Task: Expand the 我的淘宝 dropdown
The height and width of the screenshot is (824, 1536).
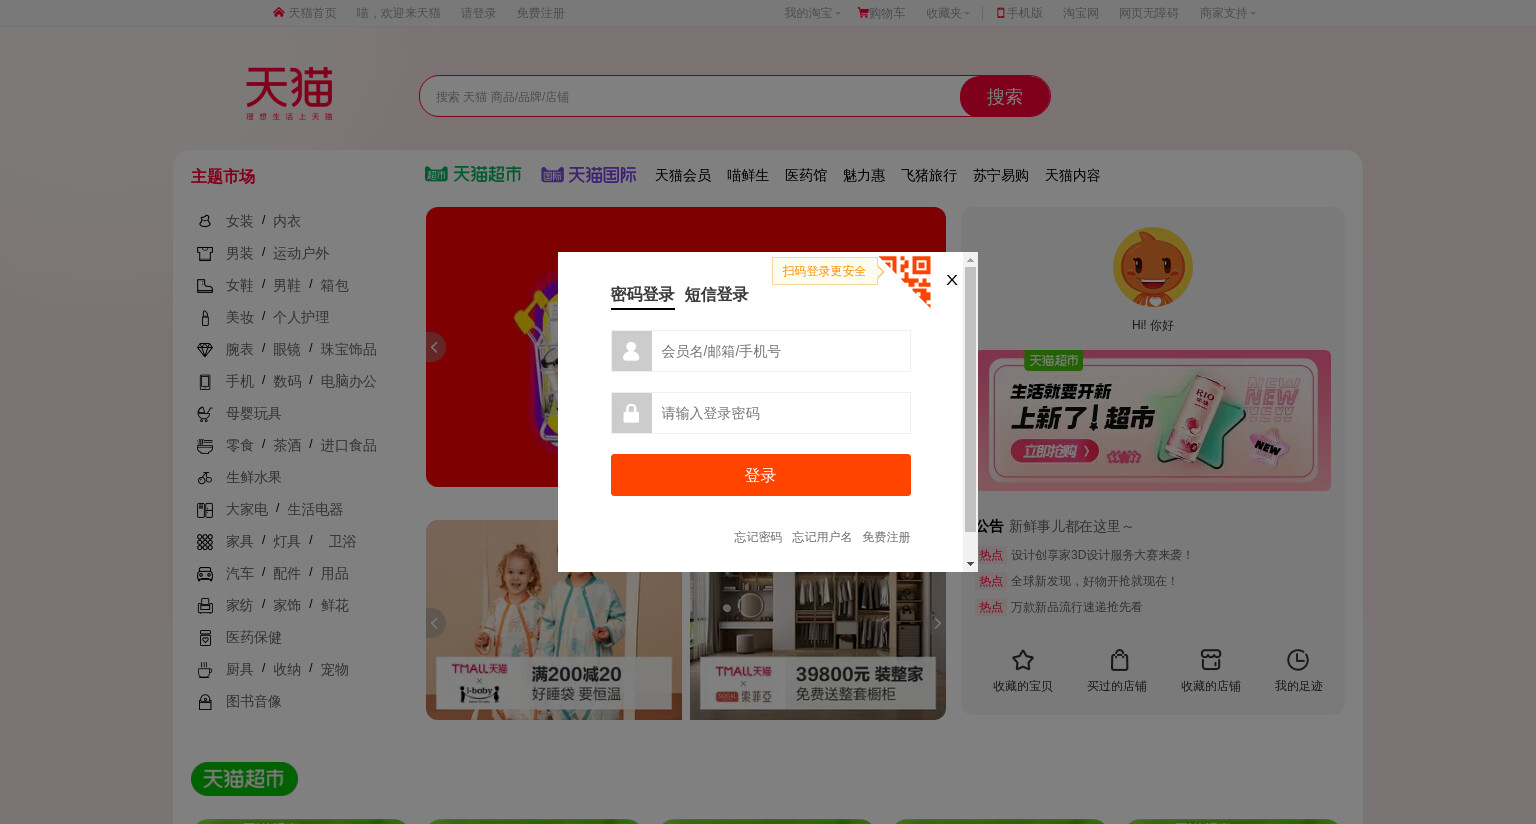Action: point(812,13)
